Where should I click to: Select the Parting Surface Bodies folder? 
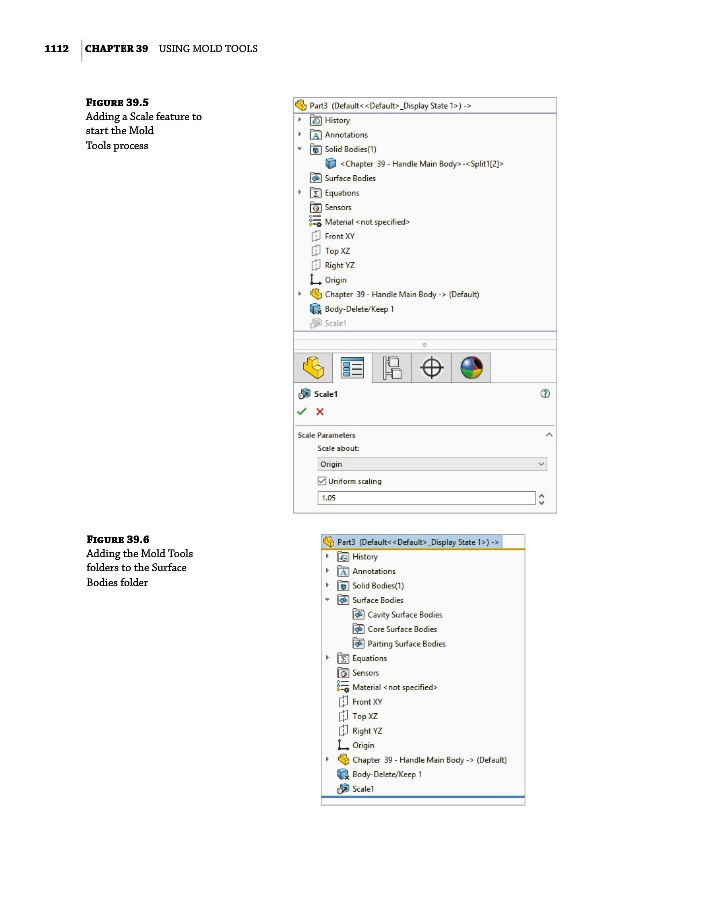tap(406, 644)
